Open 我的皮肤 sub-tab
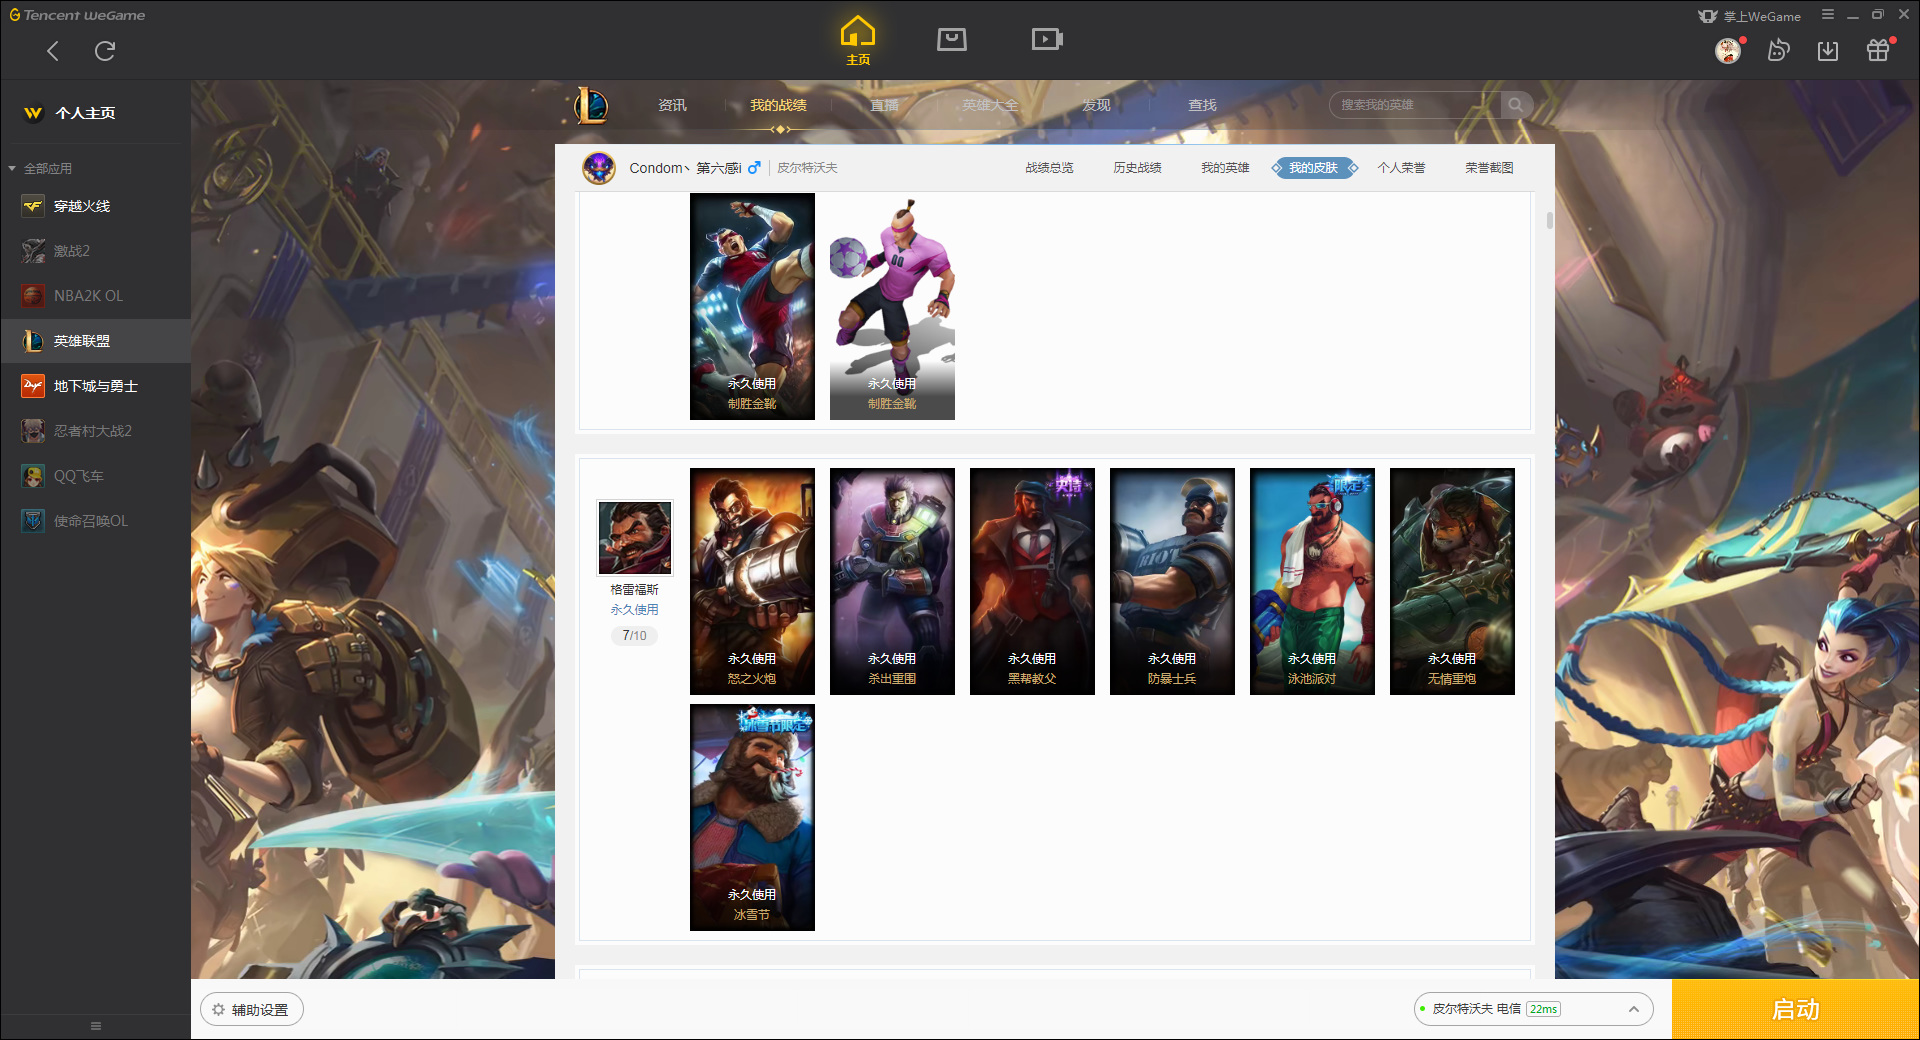This screenshot has width=1920, height=1040. click(1313, 168)
